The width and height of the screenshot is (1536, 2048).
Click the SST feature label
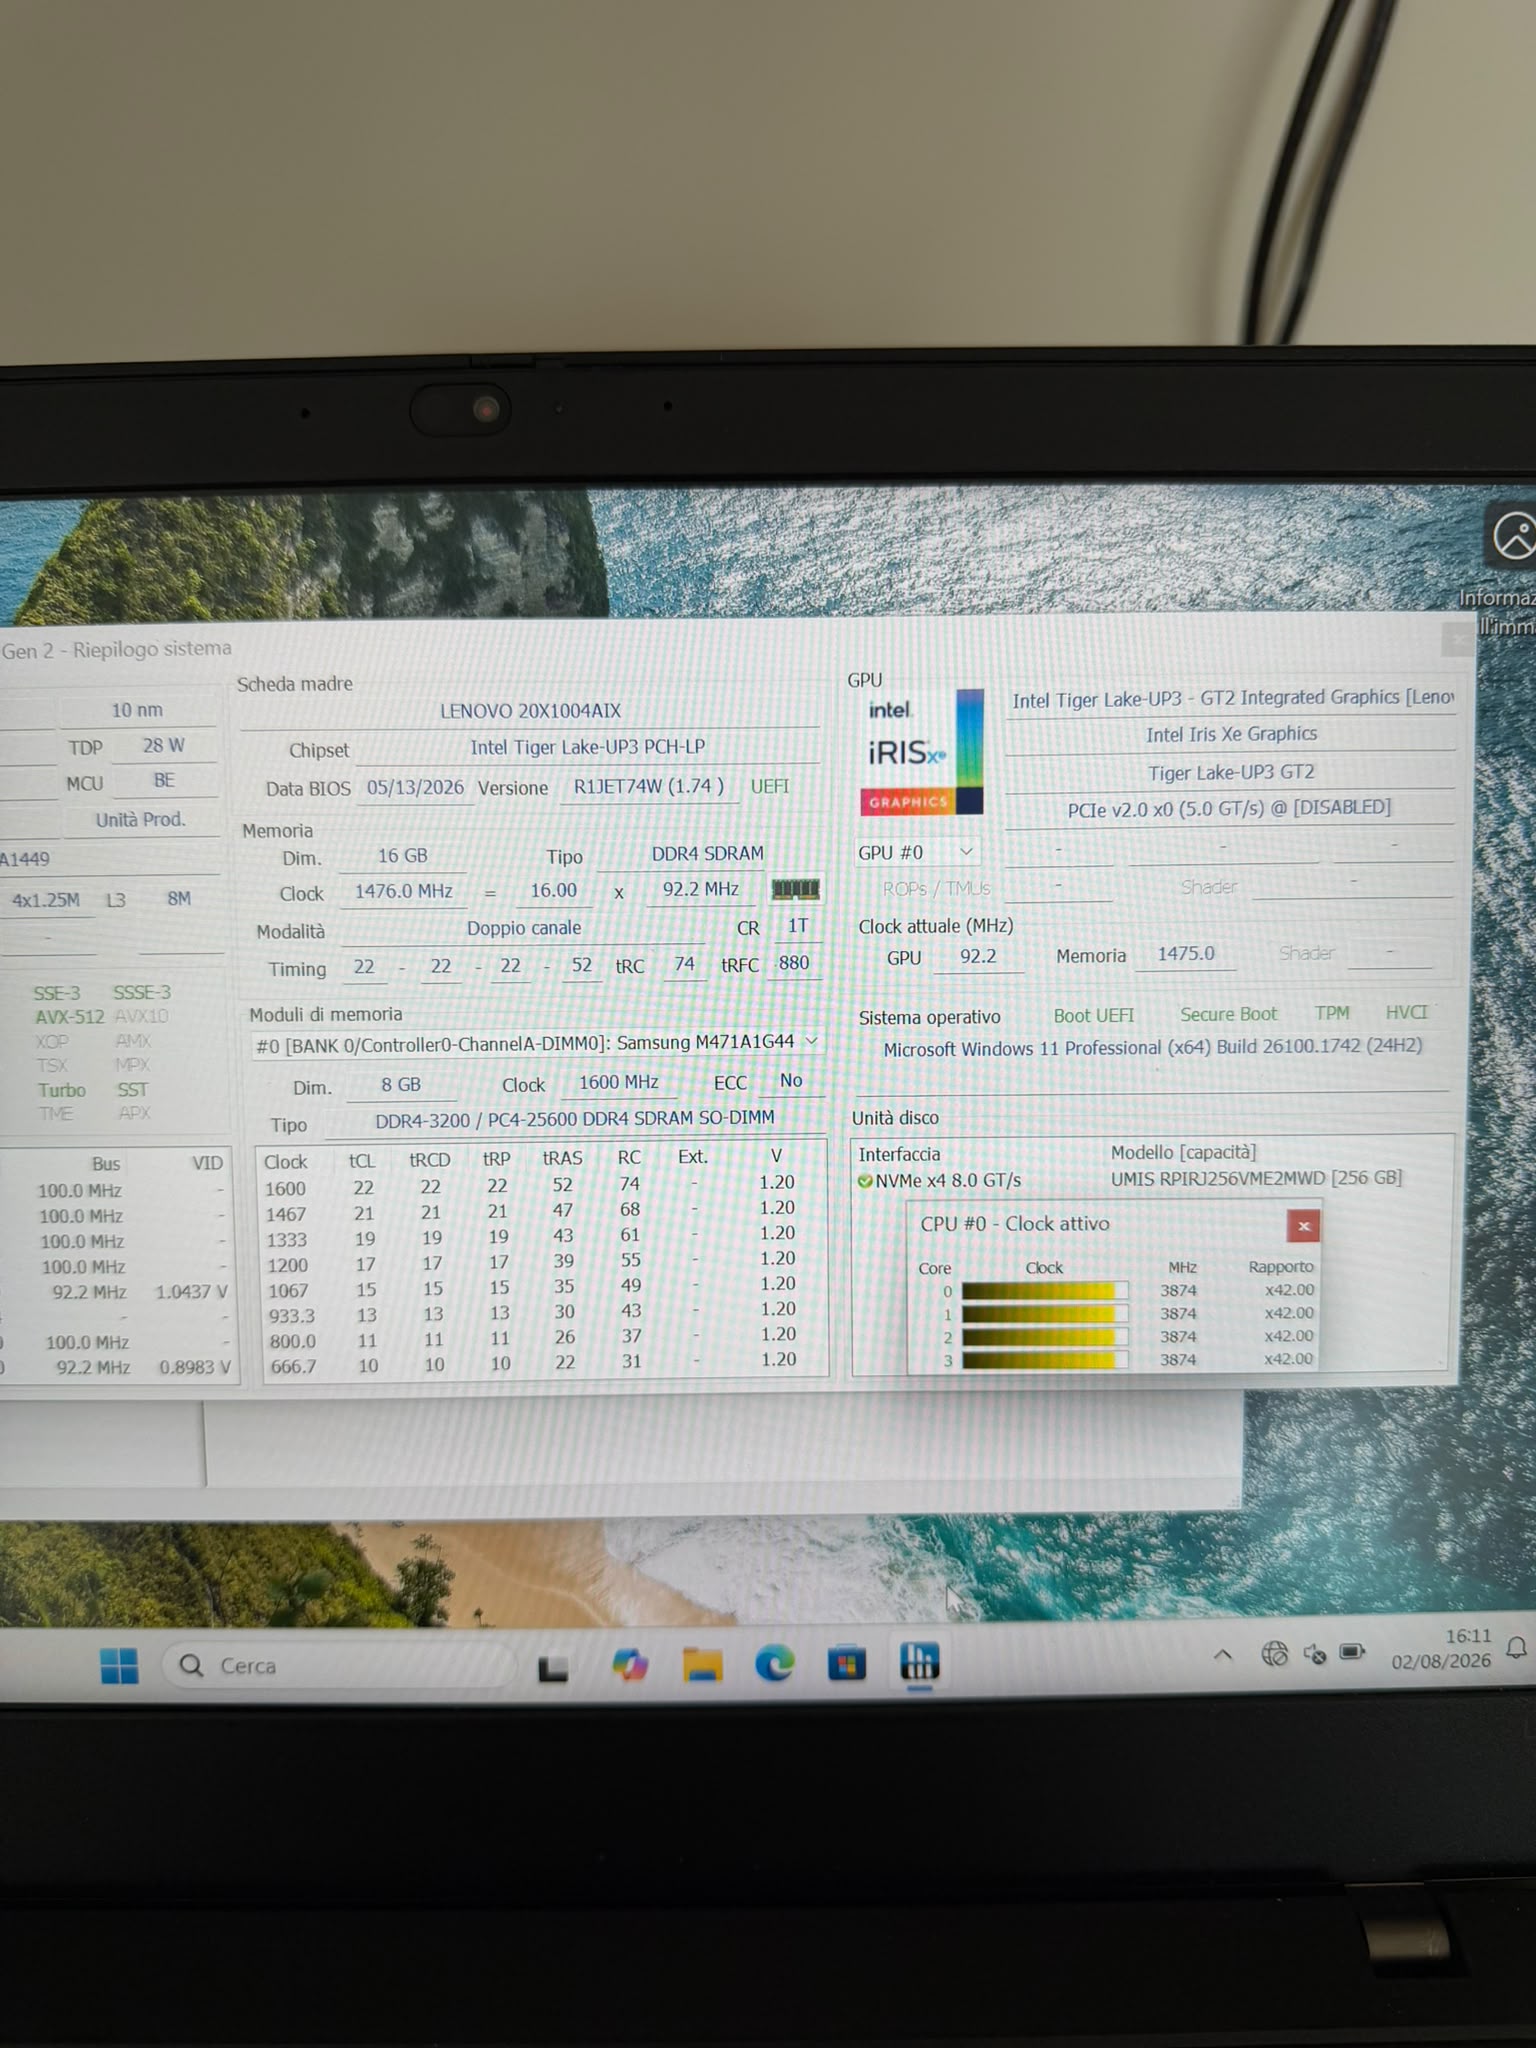132,1090
